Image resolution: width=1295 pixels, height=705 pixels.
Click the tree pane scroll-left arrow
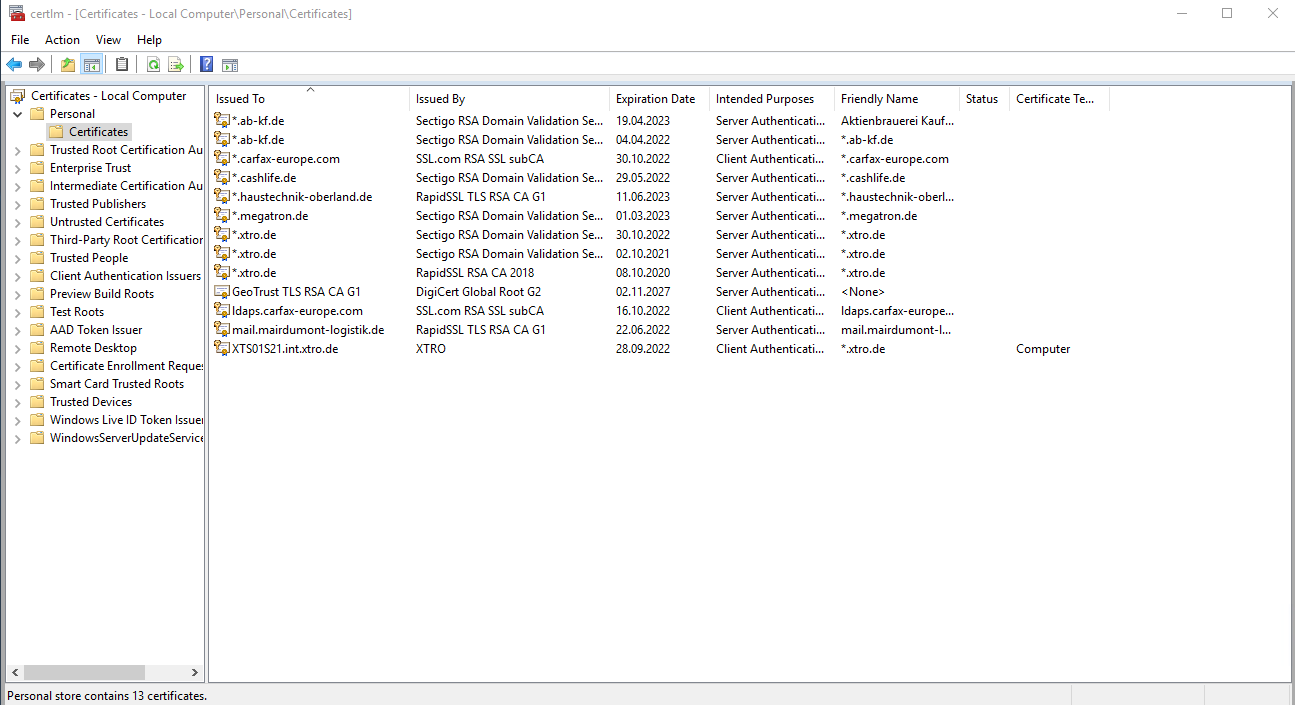click(x=14, y=673)
